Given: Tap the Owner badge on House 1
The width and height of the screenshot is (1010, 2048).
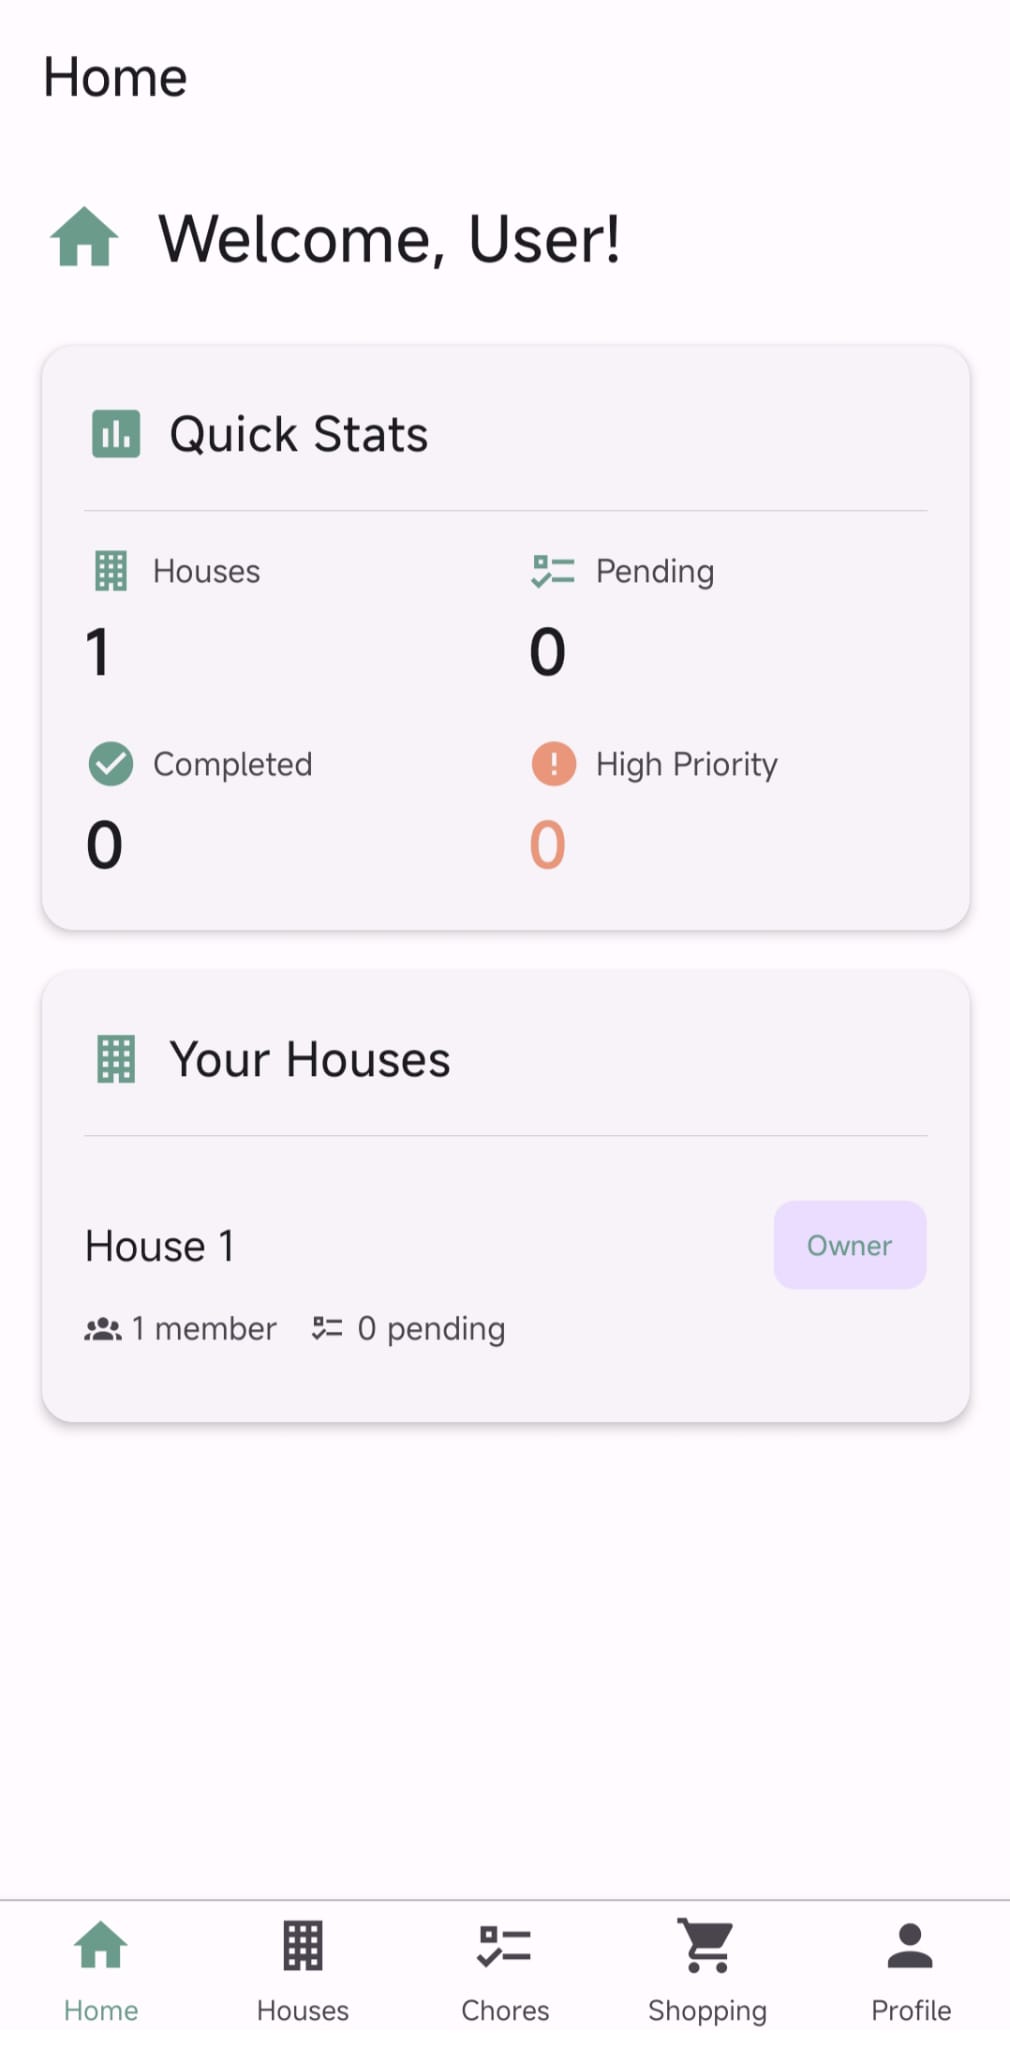Looking at the screenshot, I should [x=849, y=1245].
